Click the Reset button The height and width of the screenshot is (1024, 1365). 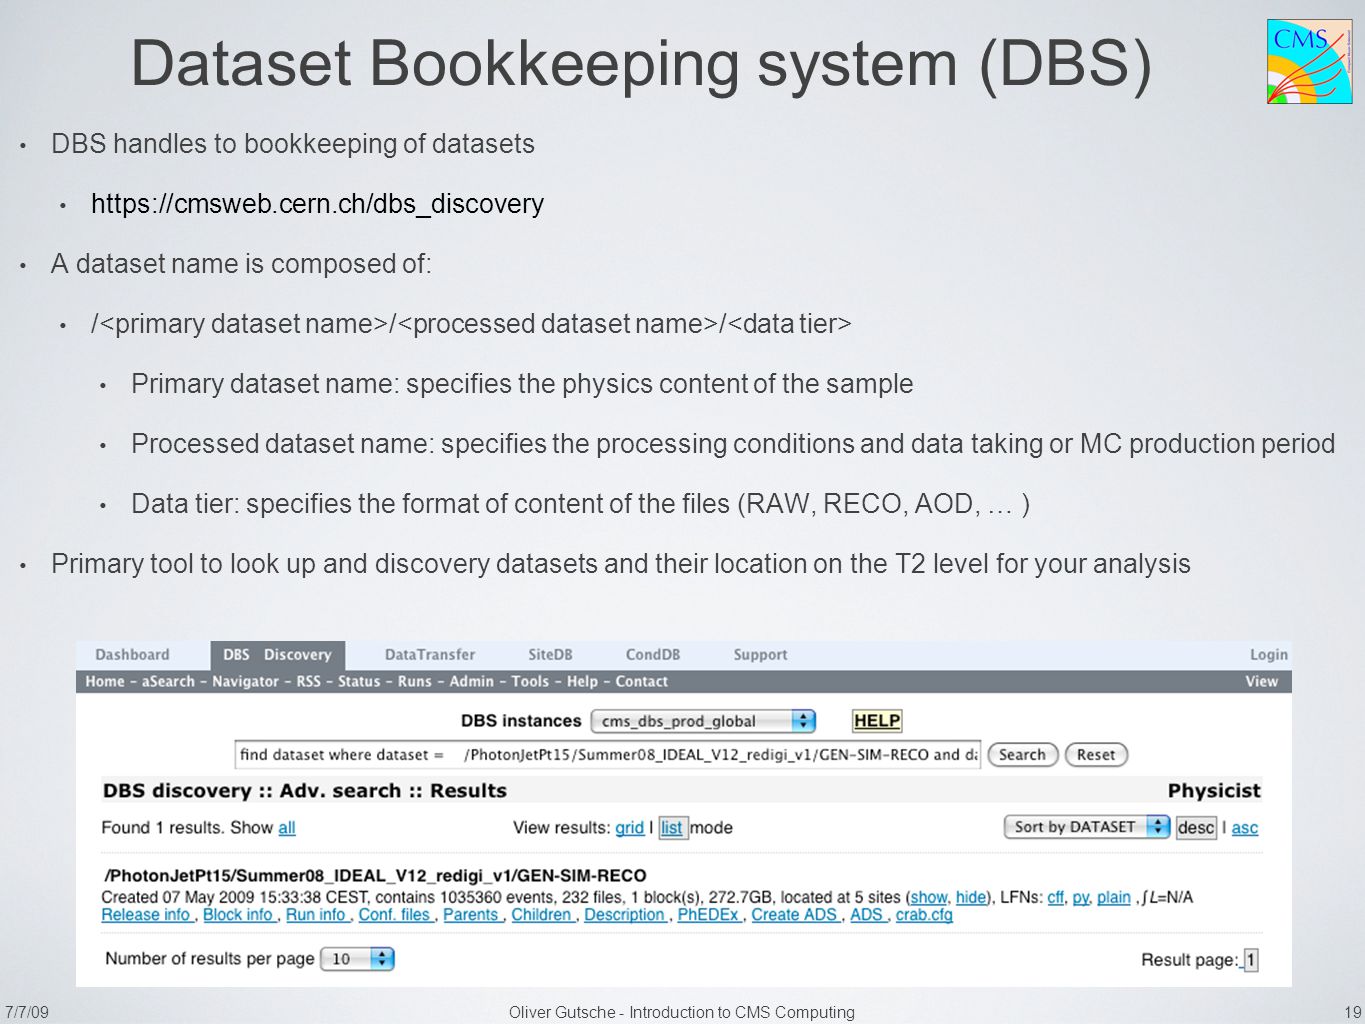pyautogui.click(x=1096, y=755)
